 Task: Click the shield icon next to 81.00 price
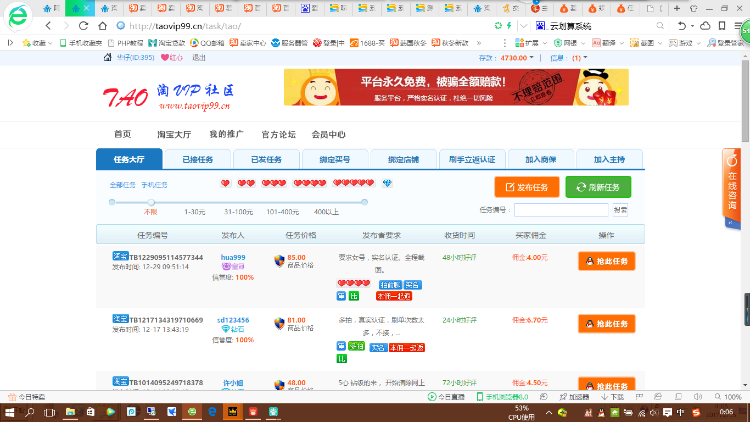[x=279, y=323]
